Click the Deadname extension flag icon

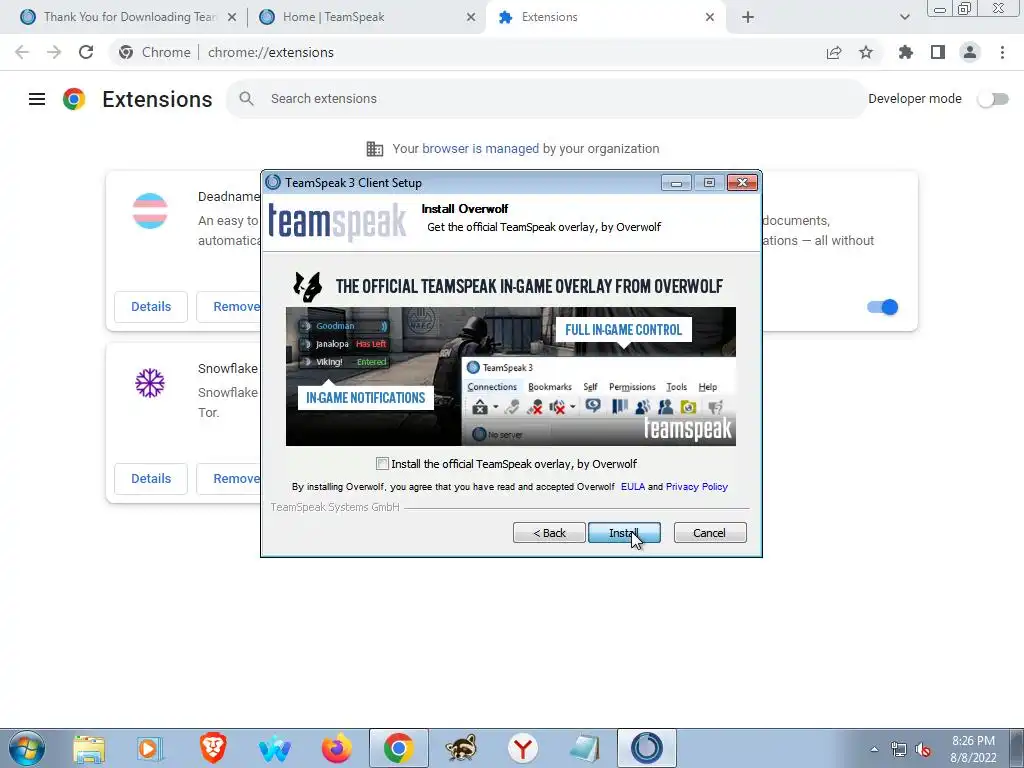(x=150, y=211)
